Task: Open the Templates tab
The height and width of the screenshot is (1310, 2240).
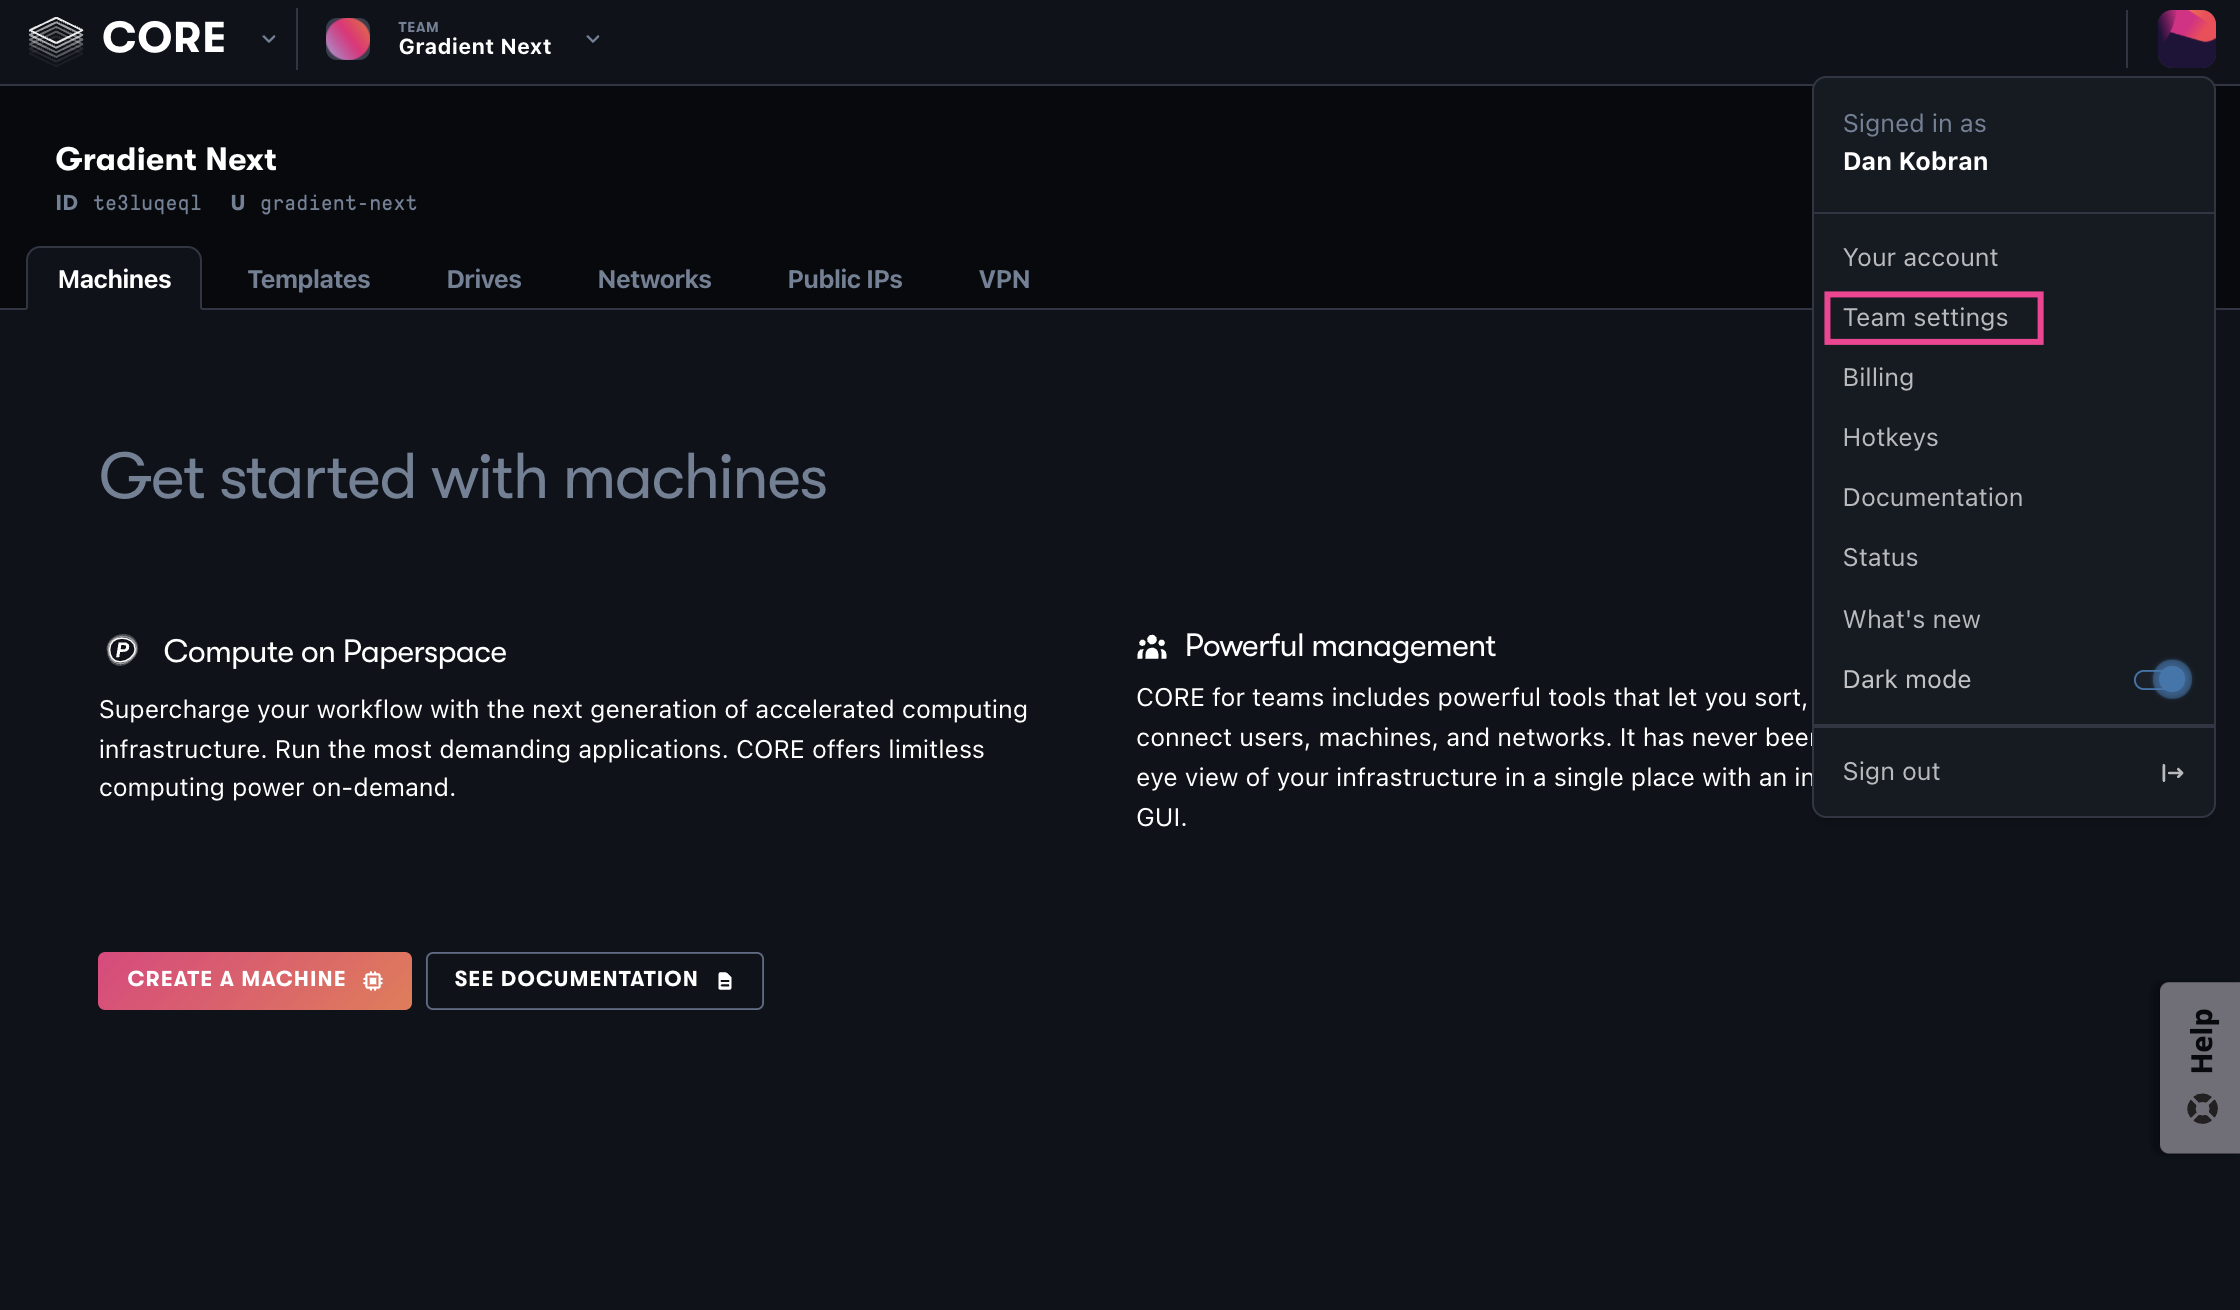Action: [308, 279]
